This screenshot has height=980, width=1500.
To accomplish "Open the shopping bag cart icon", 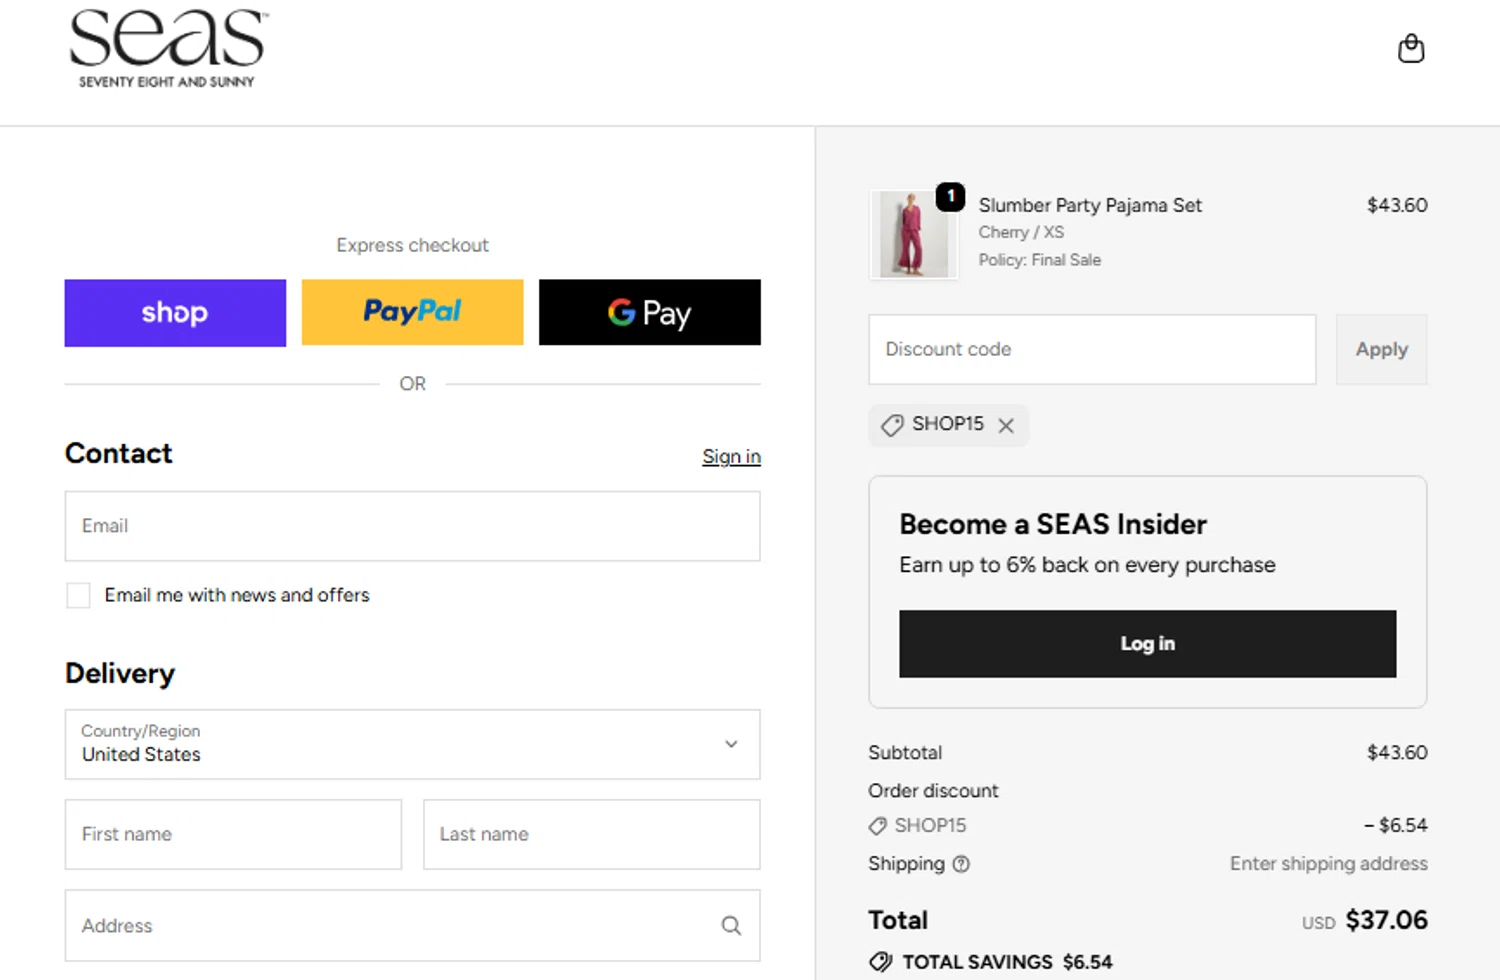I will coord(1411,48).
